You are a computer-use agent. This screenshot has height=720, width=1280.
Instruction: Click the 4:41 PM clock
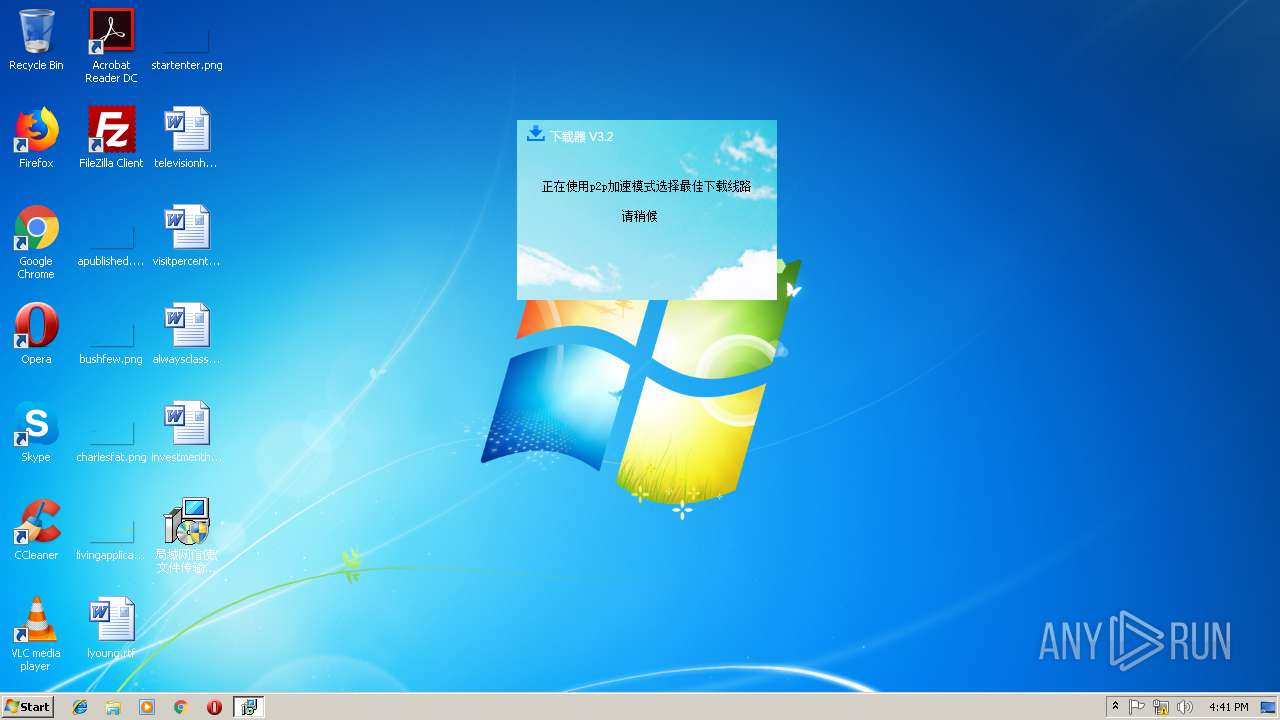pyautogui.click(x=1228, y=707)
